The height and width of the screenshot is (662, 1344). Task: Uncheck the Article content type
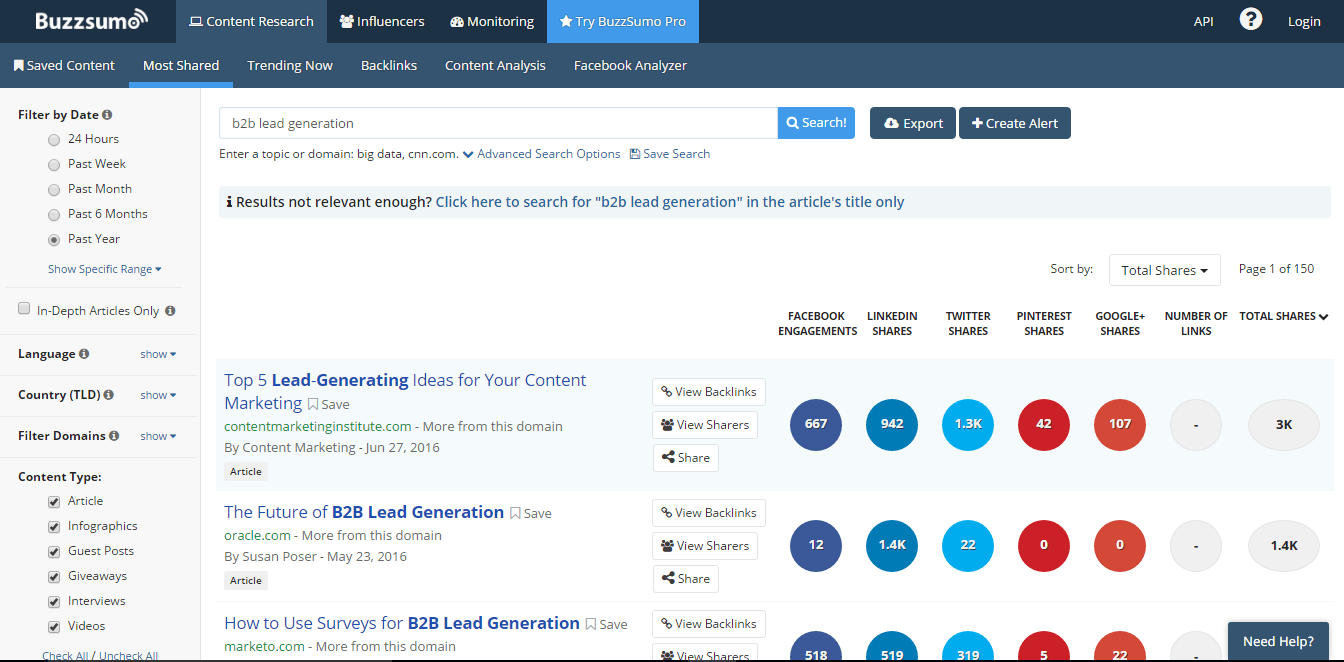(54, 501)
